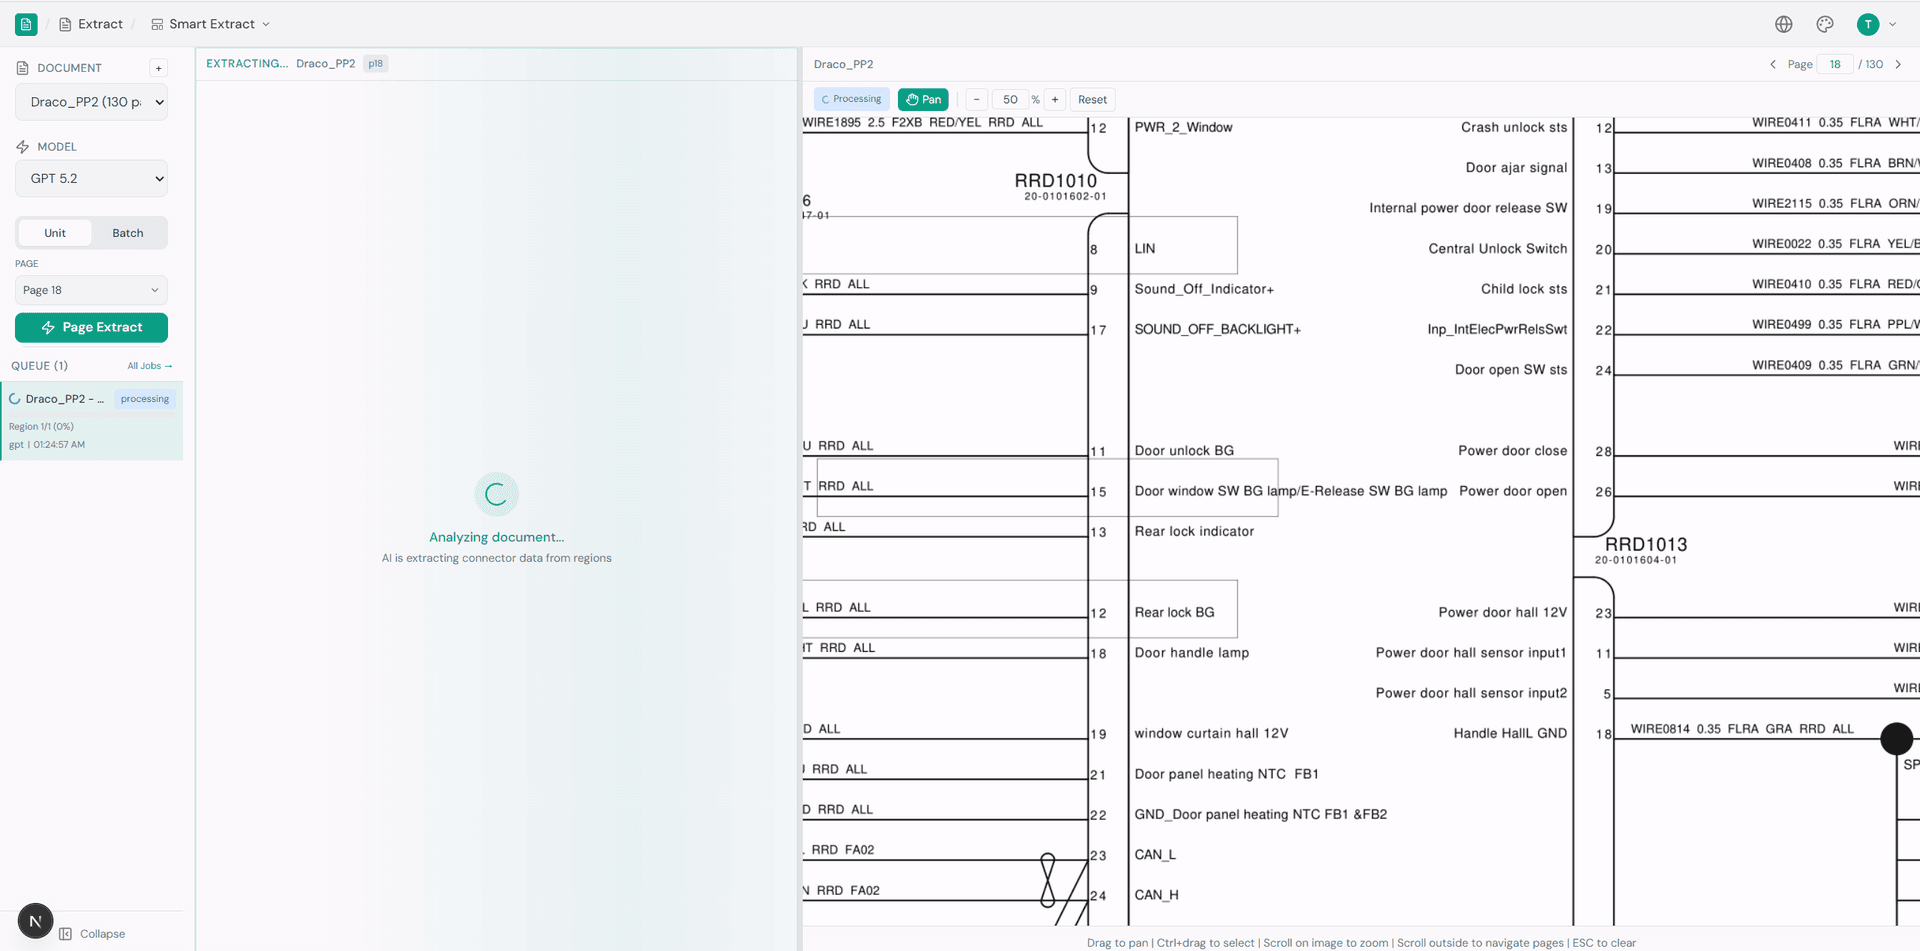The width and height of the screenshot is (1920, 951).
Task: Click the processing status badge in queue
Action: (145, 399)
